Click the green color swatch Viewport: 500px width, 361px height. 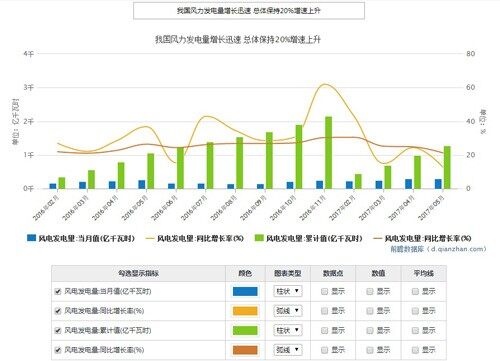[x=245, y=330]
